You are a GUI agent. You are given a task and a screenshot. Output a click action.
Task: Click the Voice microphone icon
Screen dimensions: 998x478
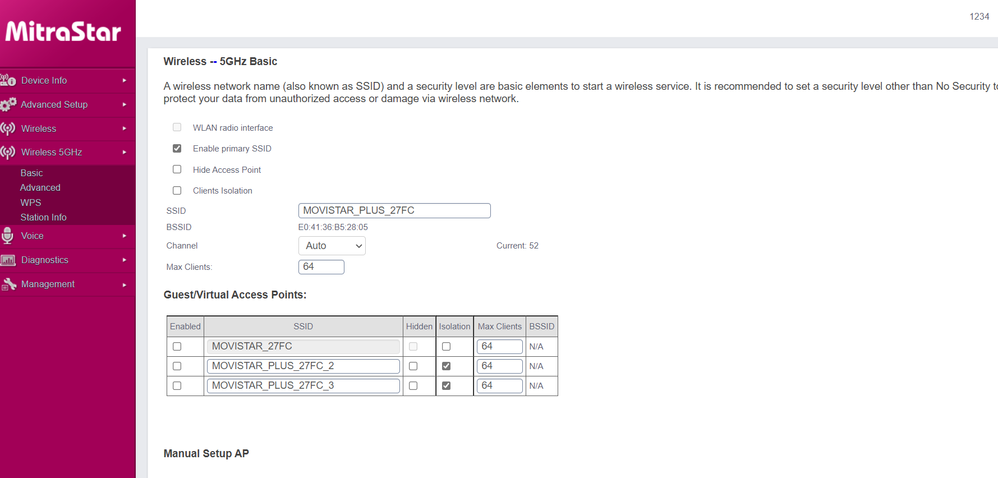pos(8,236)
